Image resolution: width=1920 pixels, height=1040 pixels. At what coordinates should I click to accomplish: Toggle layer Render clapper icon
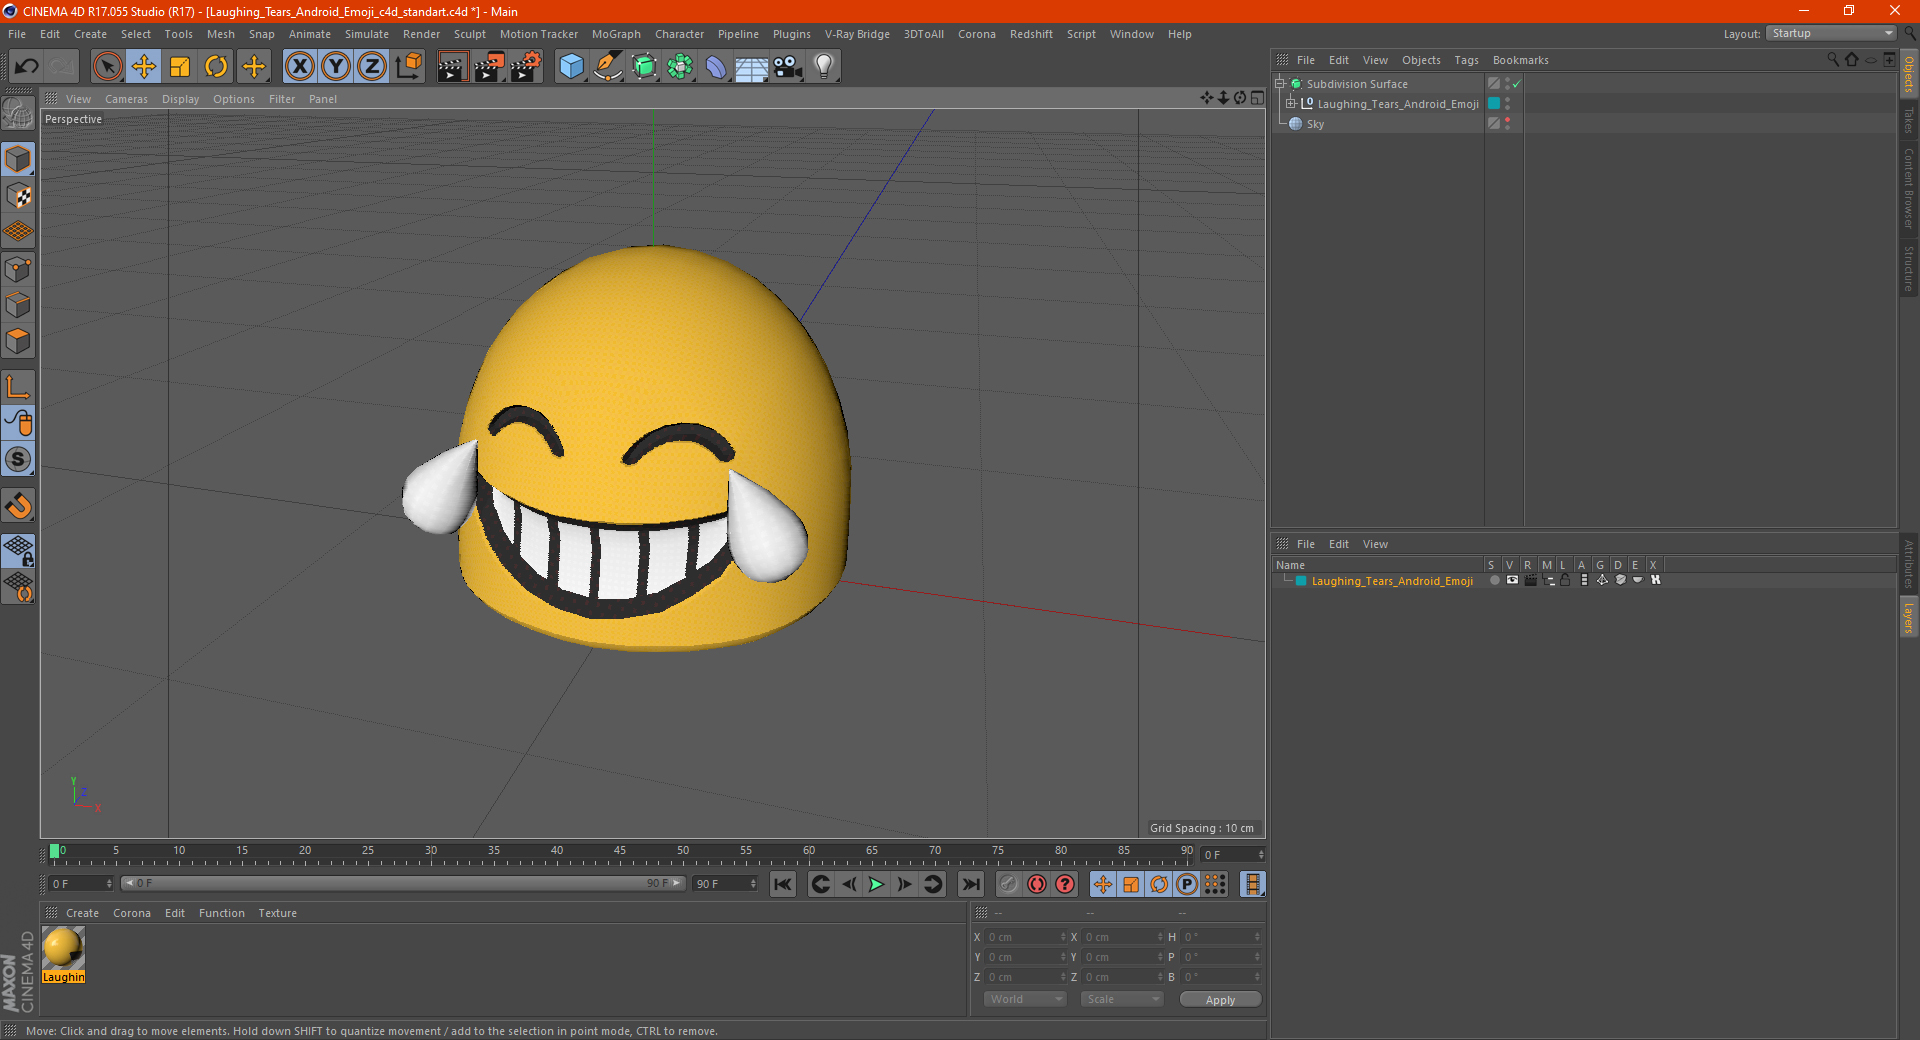point(1530,580)
